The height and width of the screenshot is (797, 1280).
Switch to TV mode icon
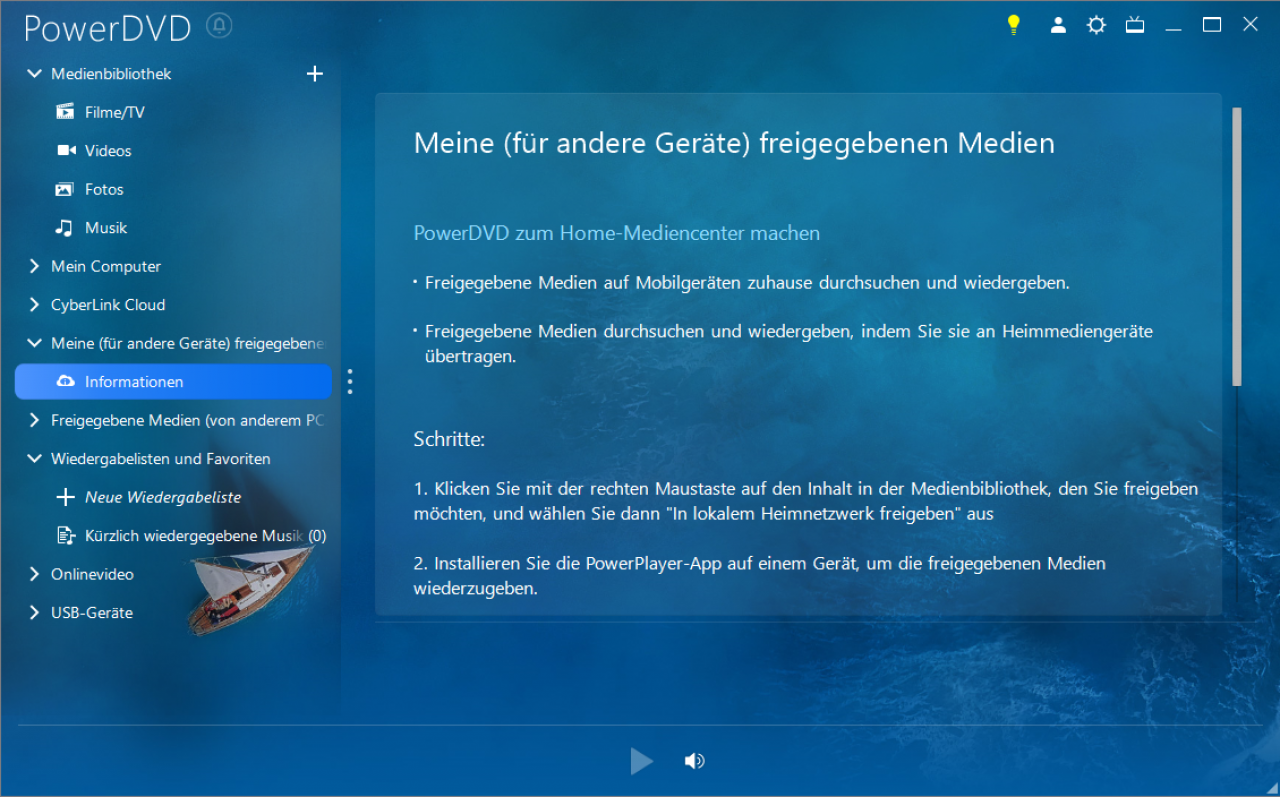pos(1135,25)
